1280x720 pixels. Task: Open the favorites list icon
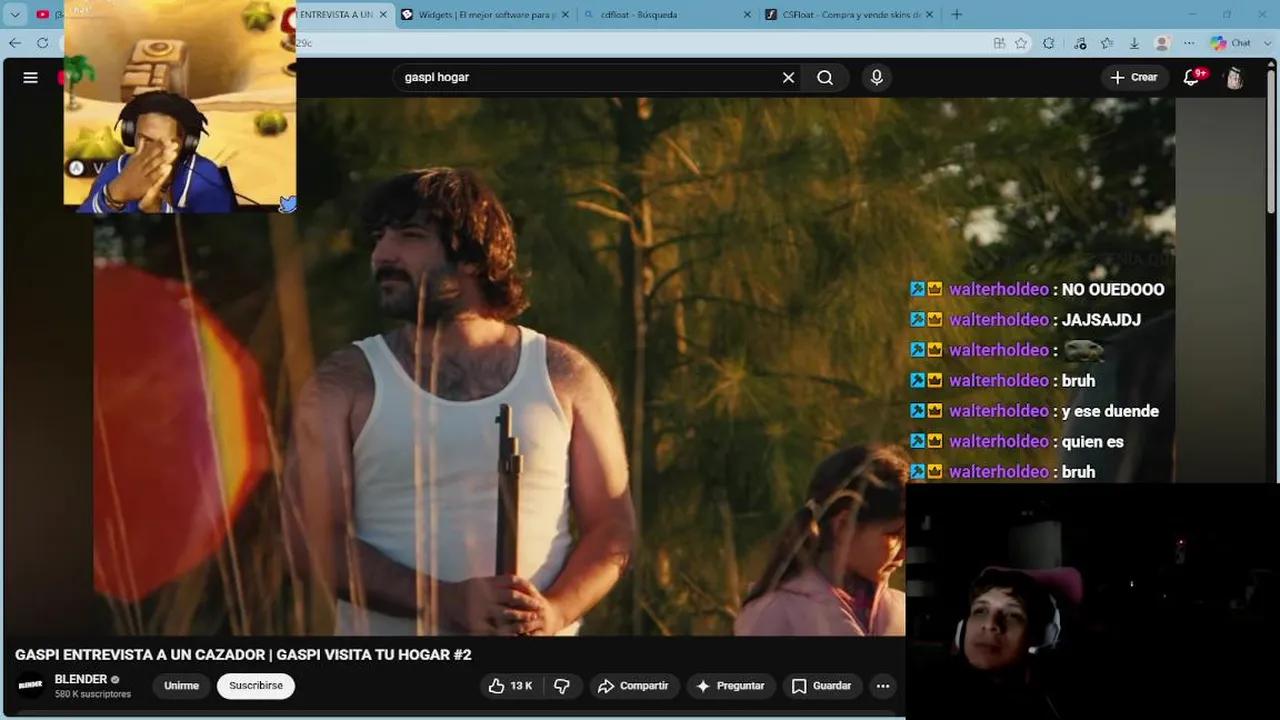tap(1107, 43)
